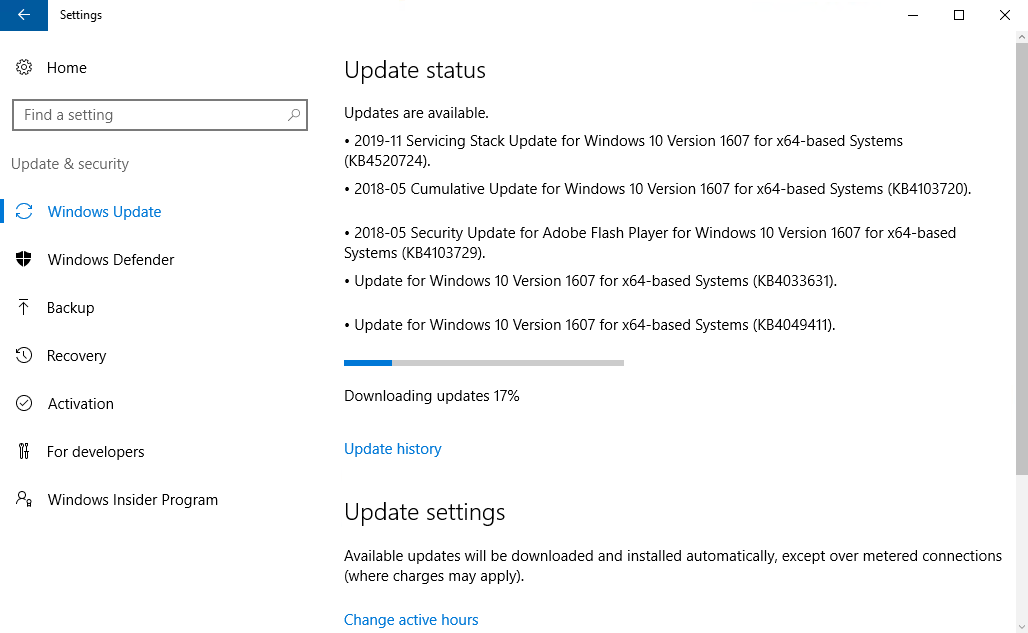
Task: Click the update download progress bar
Action: point(484,363)
